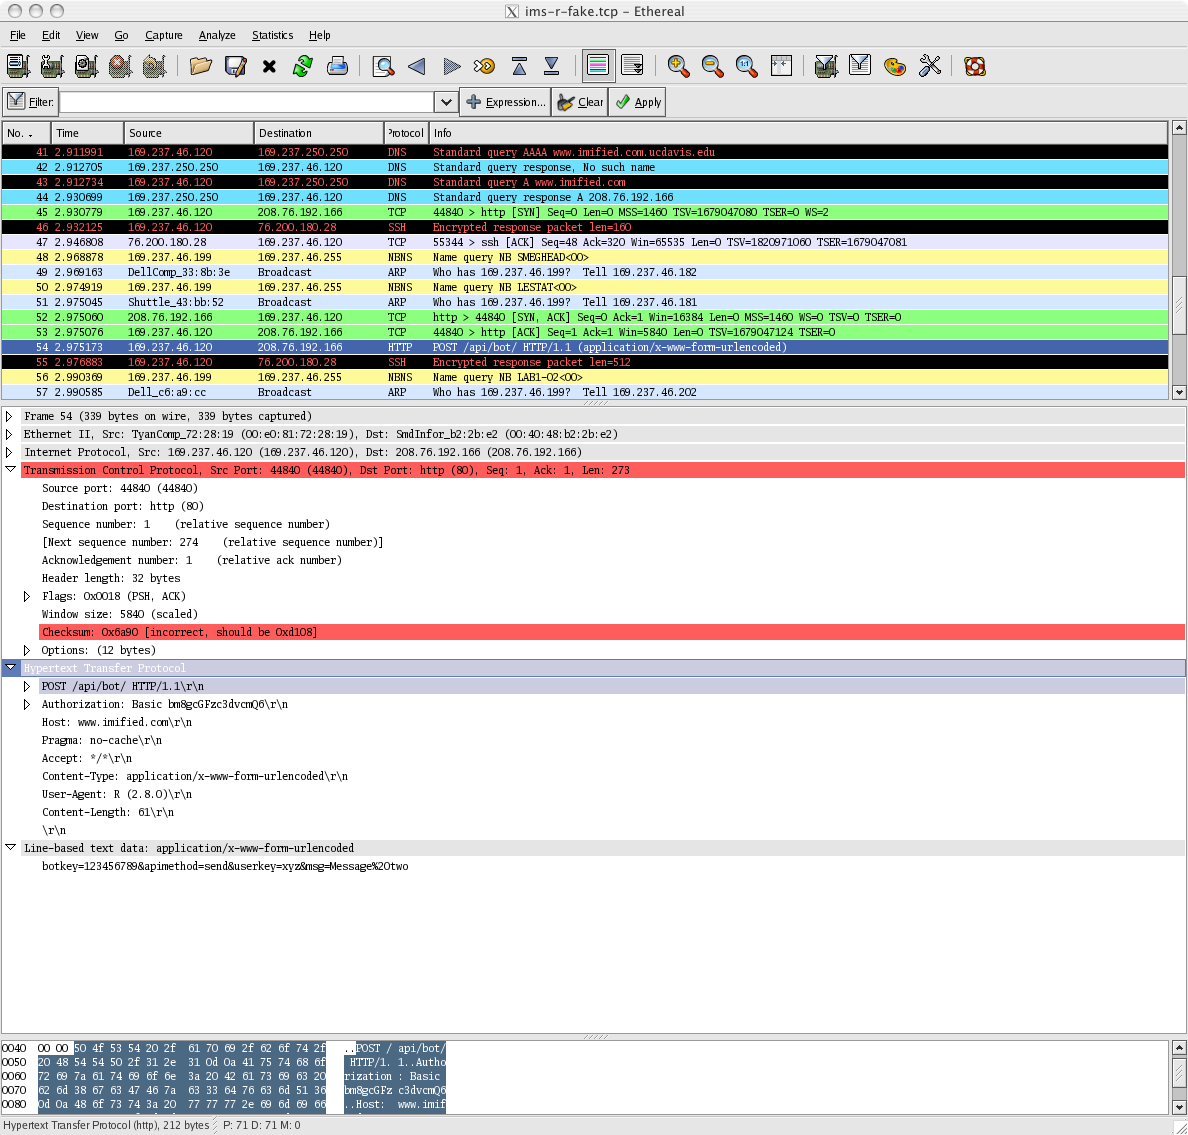The image size is (1188, 1135).
Task: Go forward in packet history arrow
Action: point(452,67)
